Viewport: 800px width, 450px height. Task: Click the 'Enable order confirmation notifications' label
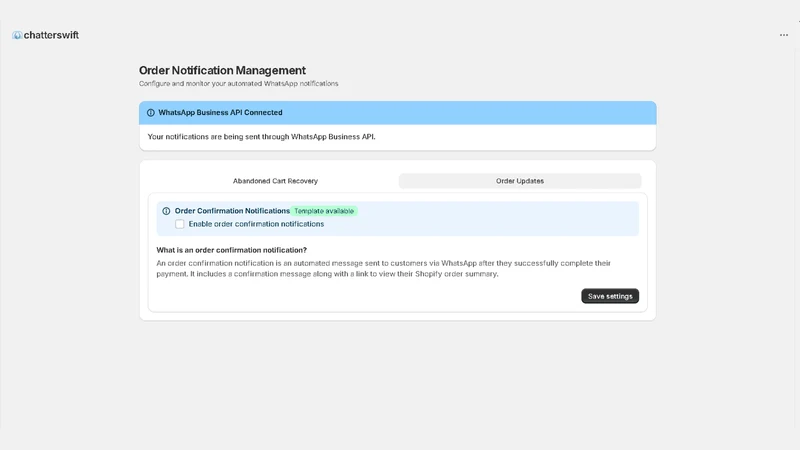coord(256,224)
